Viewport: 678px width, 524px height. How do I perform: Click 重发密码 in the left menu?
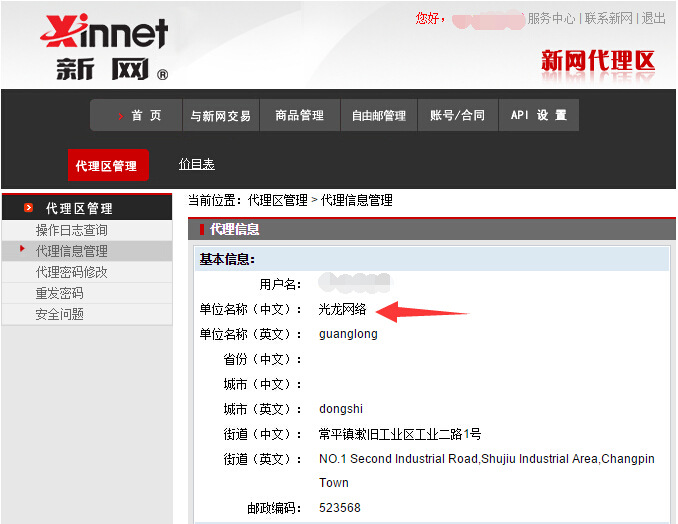[x=60, y=293]
